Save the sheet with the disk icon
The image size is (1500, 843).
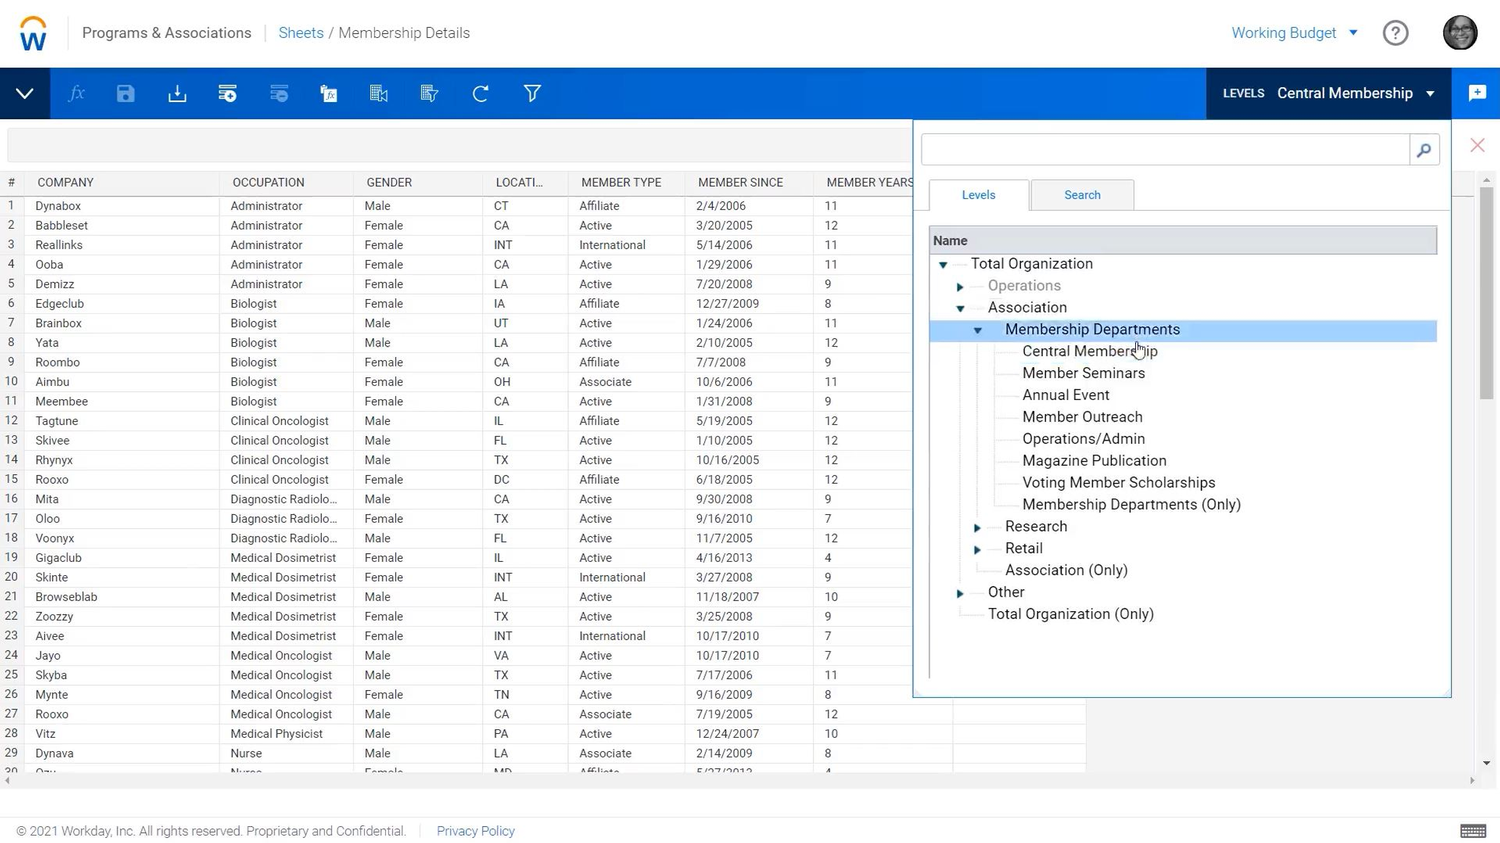point(126,93)
